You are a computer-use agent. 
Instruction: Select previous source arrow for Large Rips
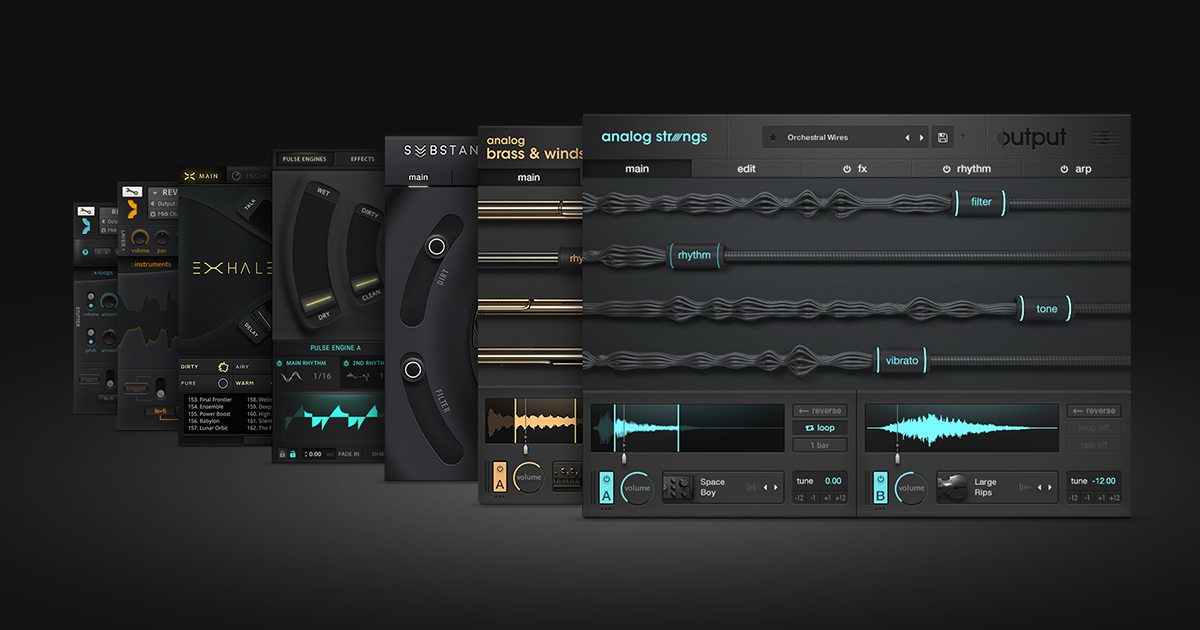tap(1038, 487)
